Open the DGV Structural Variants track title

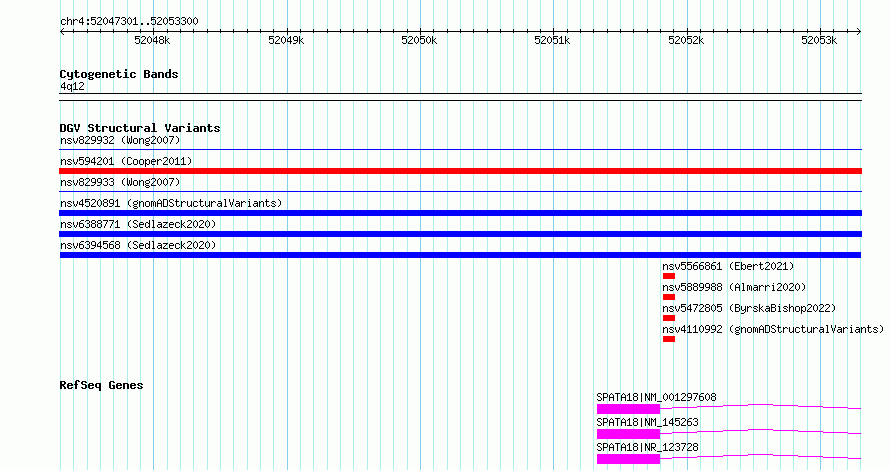click(x=140, y=128)
